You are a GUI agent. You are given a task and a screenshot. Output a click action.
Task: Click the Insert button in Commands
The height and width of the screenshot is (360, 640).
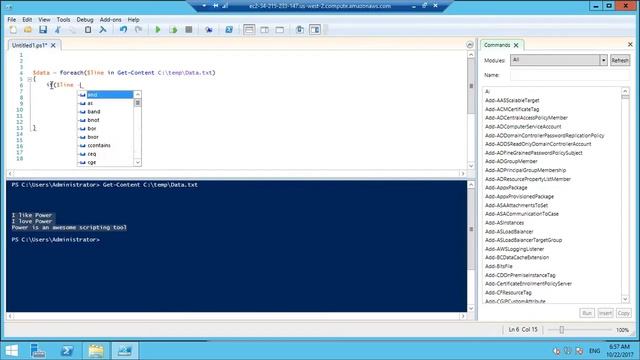point(605,313)
